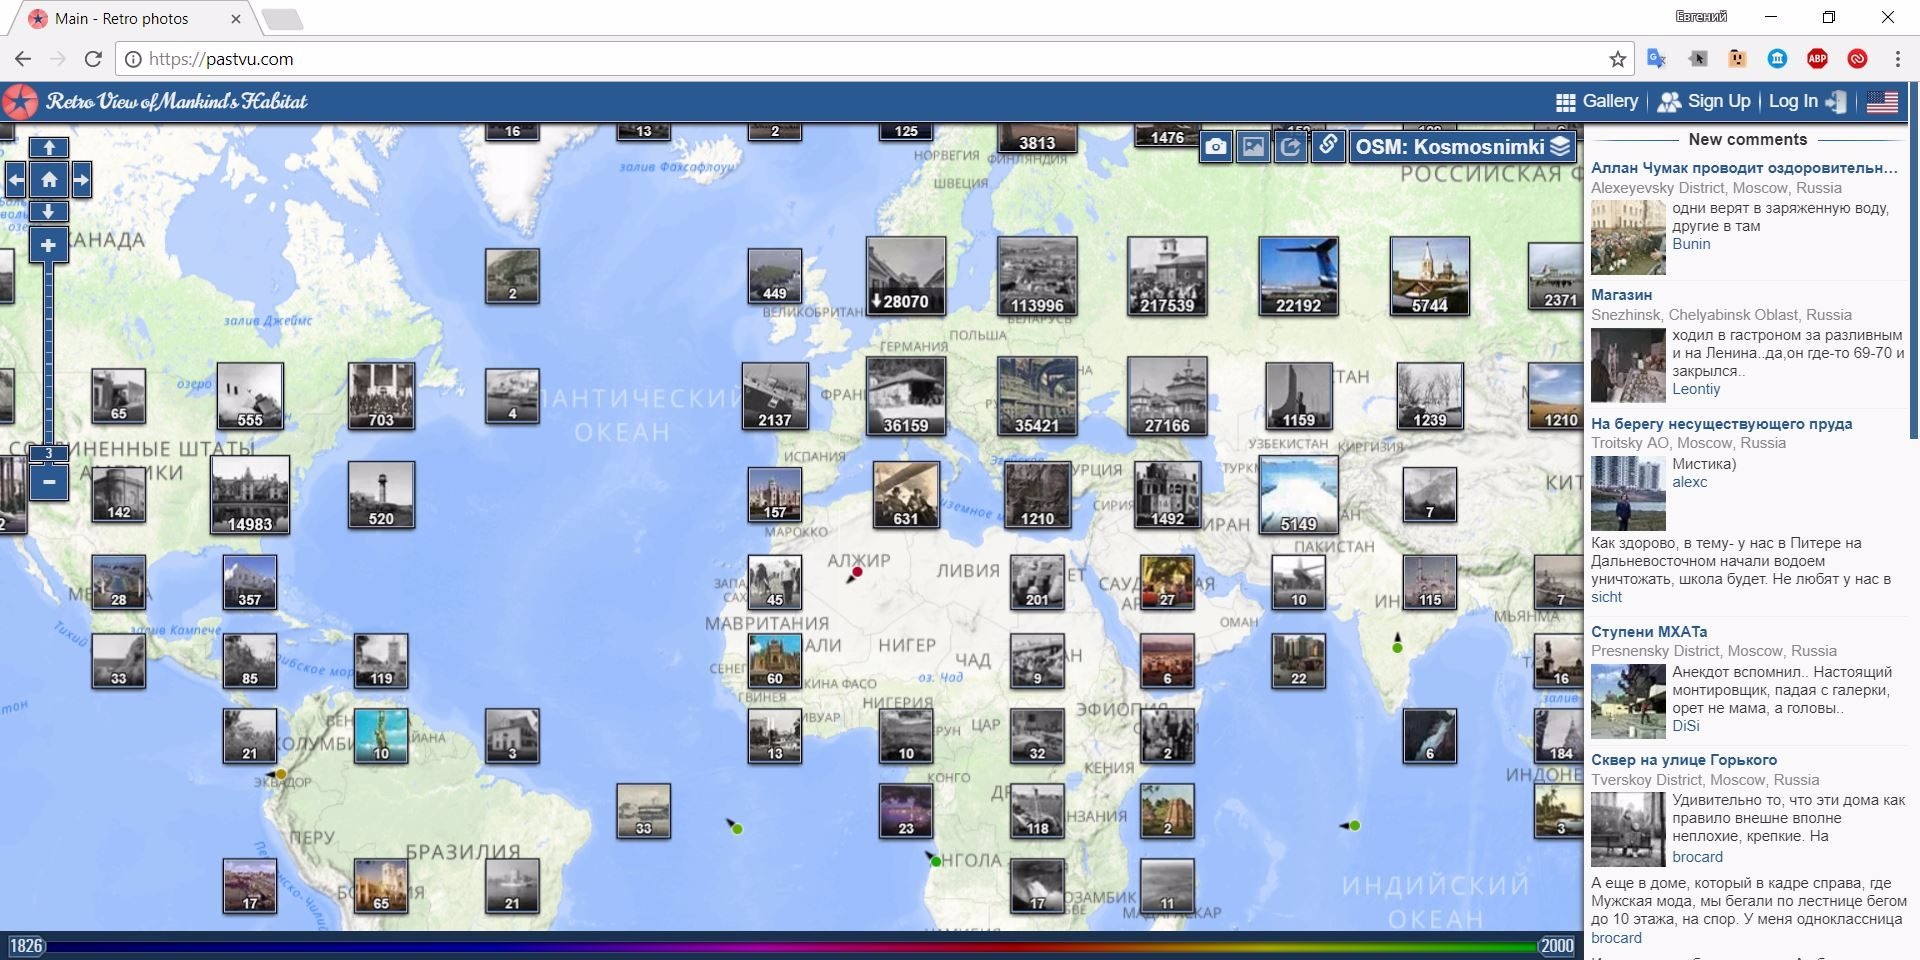The width and height of the screenshot is (1920, 960).
Task: Open user DiSi's profile link
Action: [1686, 726]
